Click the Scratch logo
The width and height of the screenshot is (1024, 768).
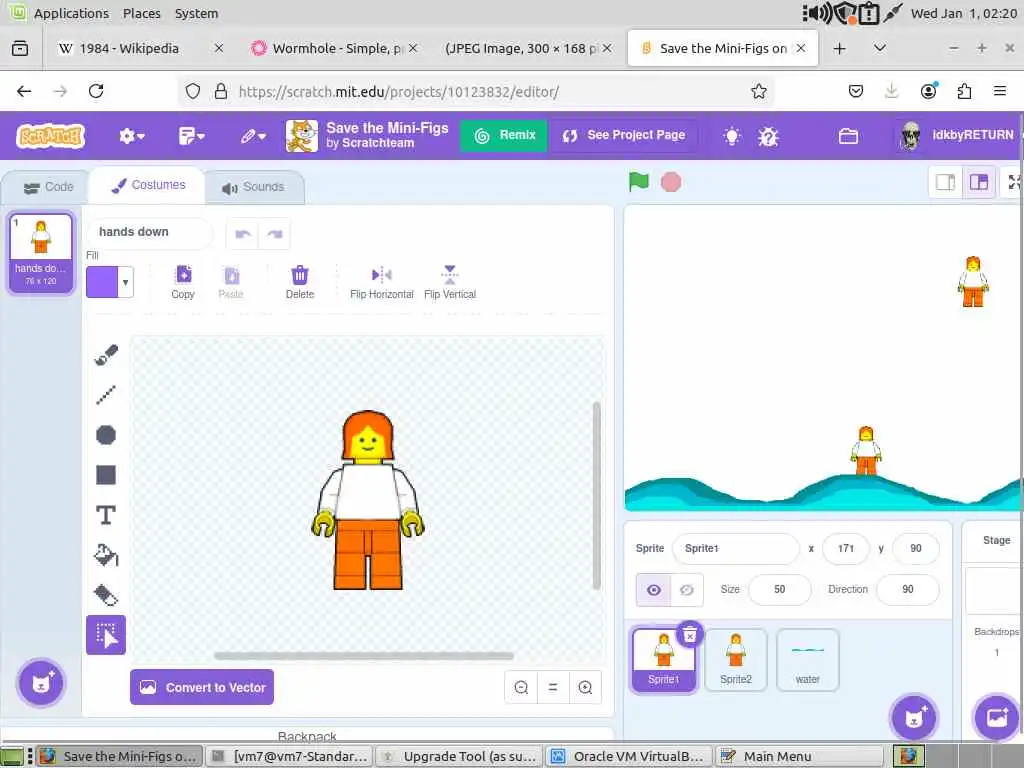[x=50, y=136]
